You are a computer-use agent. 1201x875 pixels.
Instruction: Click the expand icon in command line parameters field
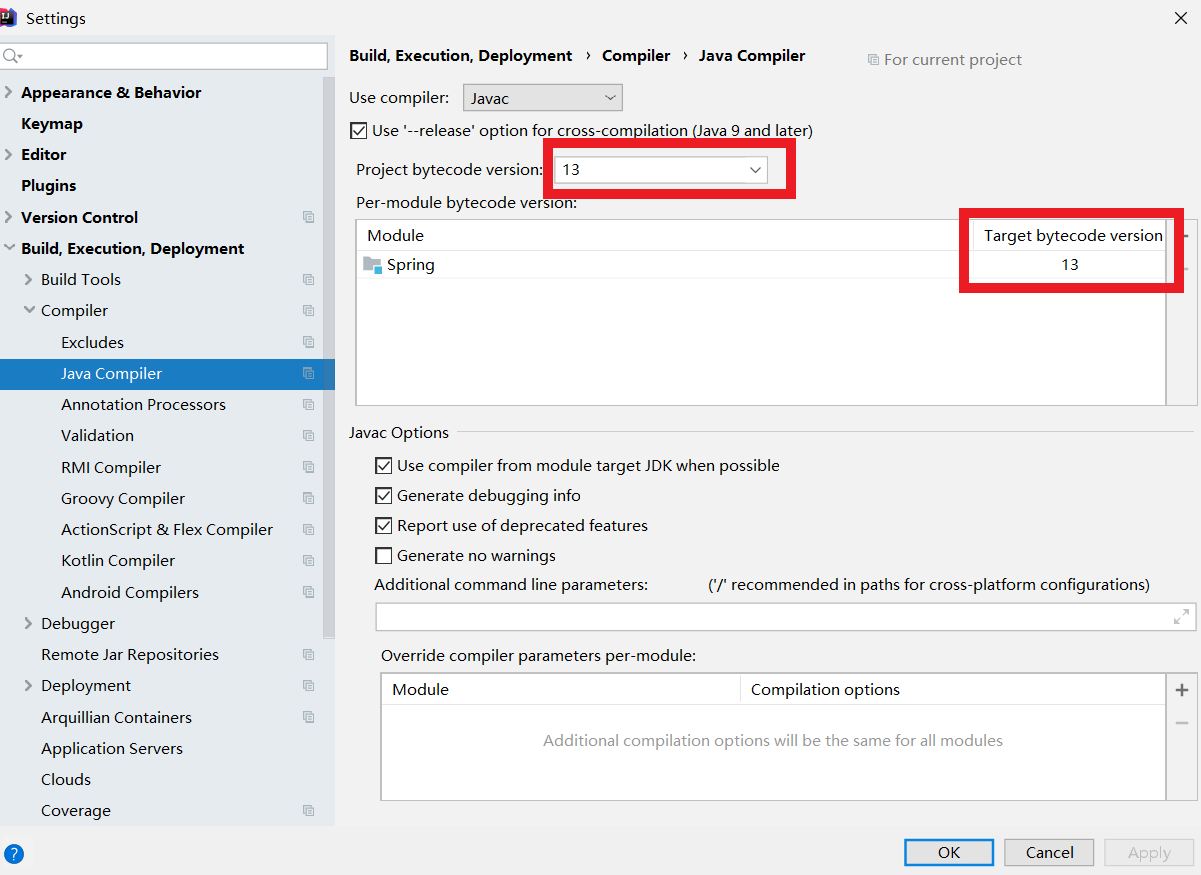(1182, 617)
